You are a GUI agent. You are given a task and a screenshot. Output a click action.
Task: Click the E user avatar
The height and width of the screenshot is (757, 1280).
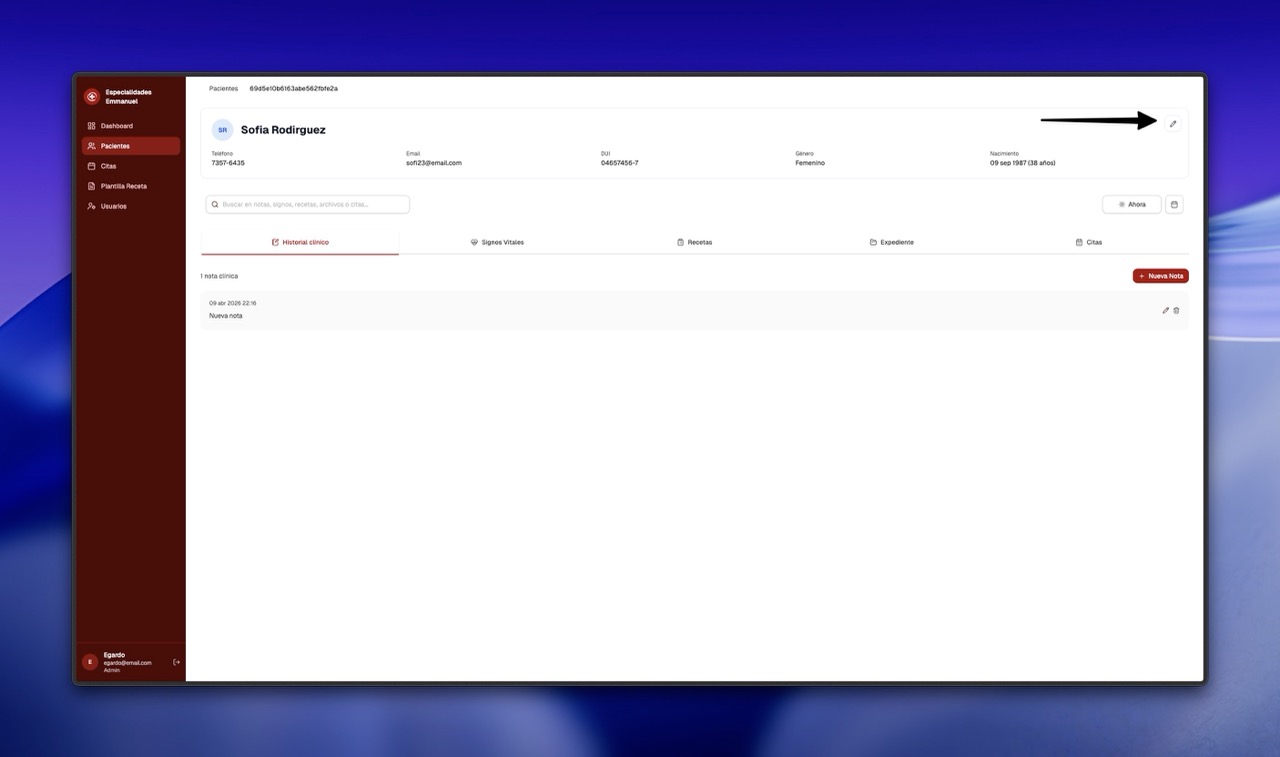pos(90,662)
